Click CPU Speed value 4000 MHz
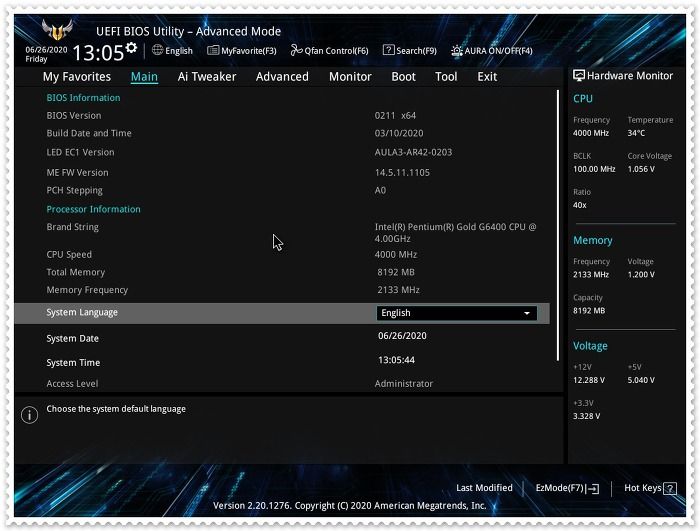This screenshot has height=531, width=700. tap(396, 255)
